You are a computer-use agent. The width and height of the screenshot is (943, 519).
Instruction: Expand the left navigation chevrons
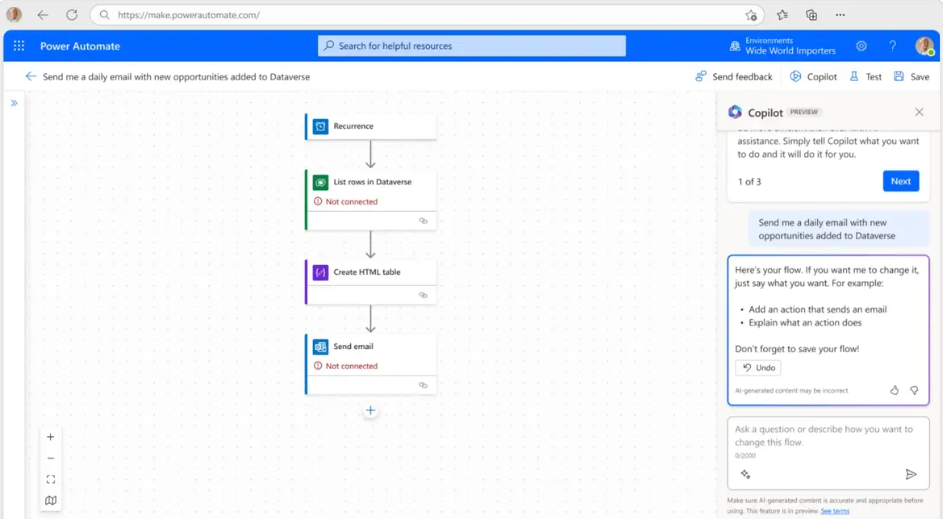(14, 103)
